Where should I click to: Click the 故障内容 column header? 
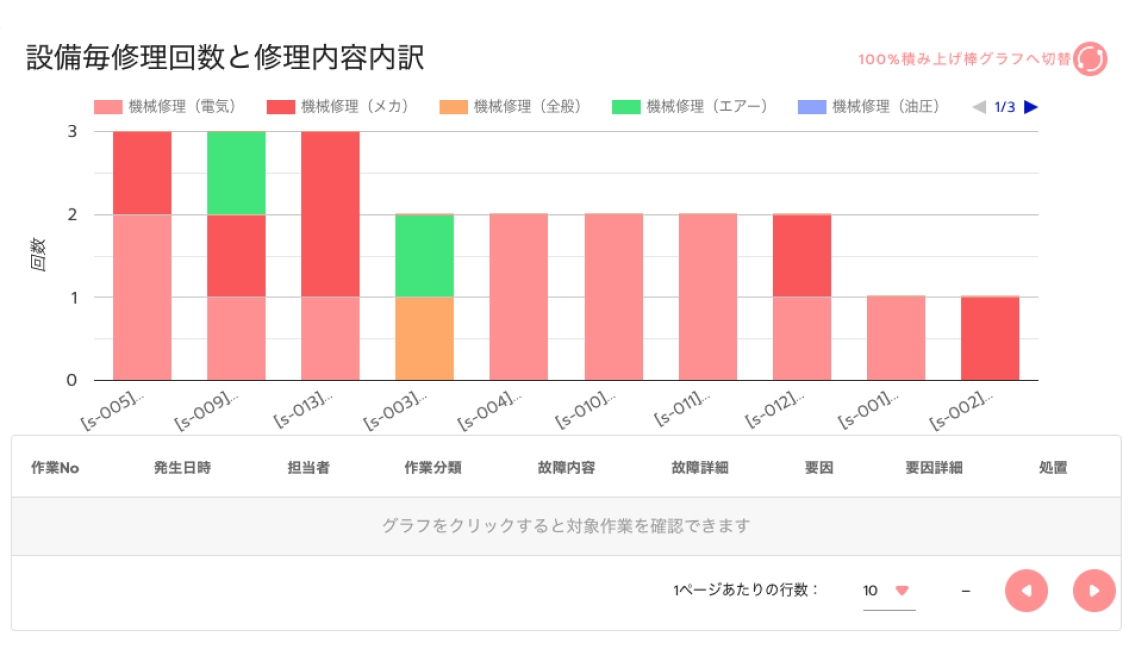[566, 468]
